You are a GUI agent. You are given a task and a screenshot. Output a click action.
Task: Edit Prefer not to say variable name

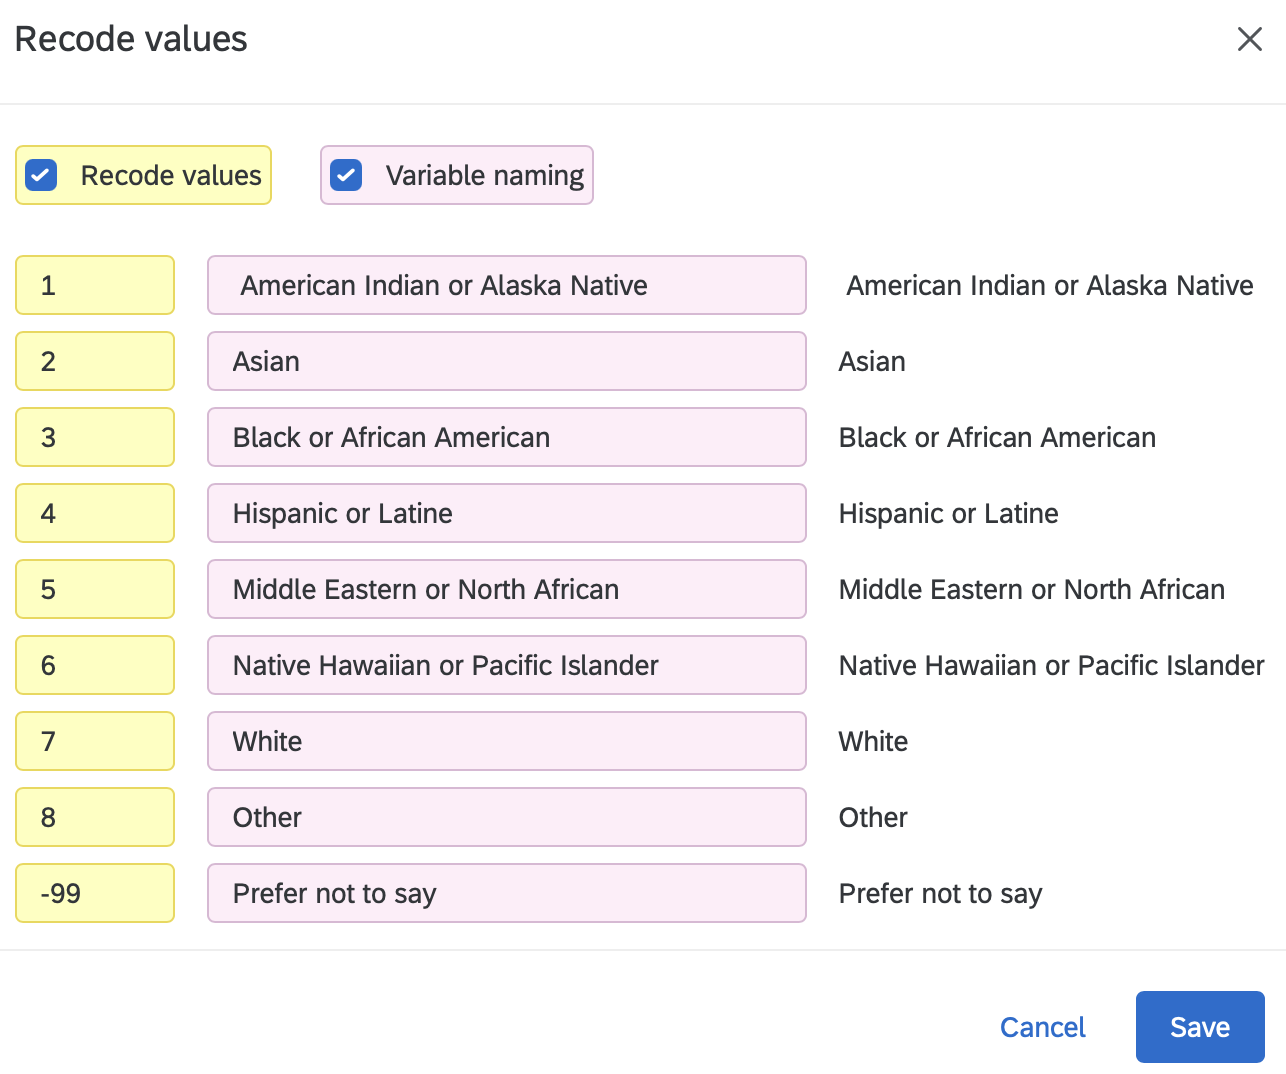pos(507,893)
